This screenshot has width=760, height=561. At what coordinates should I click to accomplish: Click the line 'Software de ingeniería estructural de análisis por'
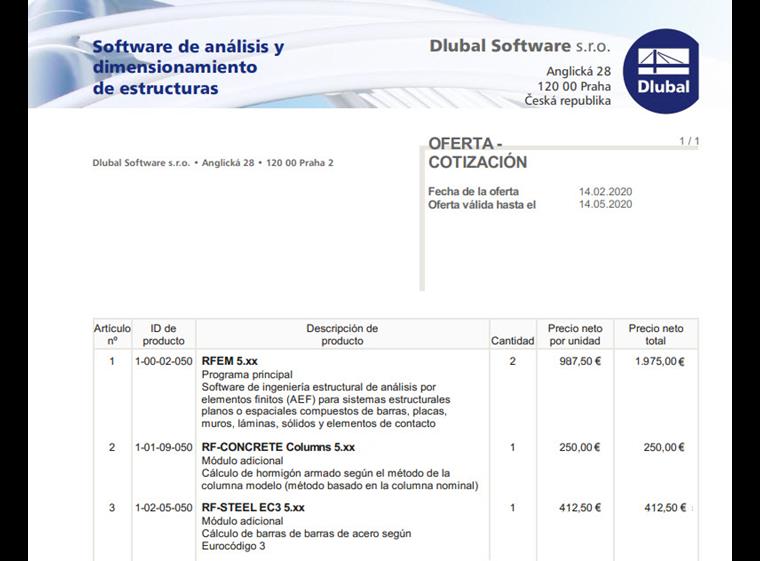pyautogui.click(x=318, y=387)
